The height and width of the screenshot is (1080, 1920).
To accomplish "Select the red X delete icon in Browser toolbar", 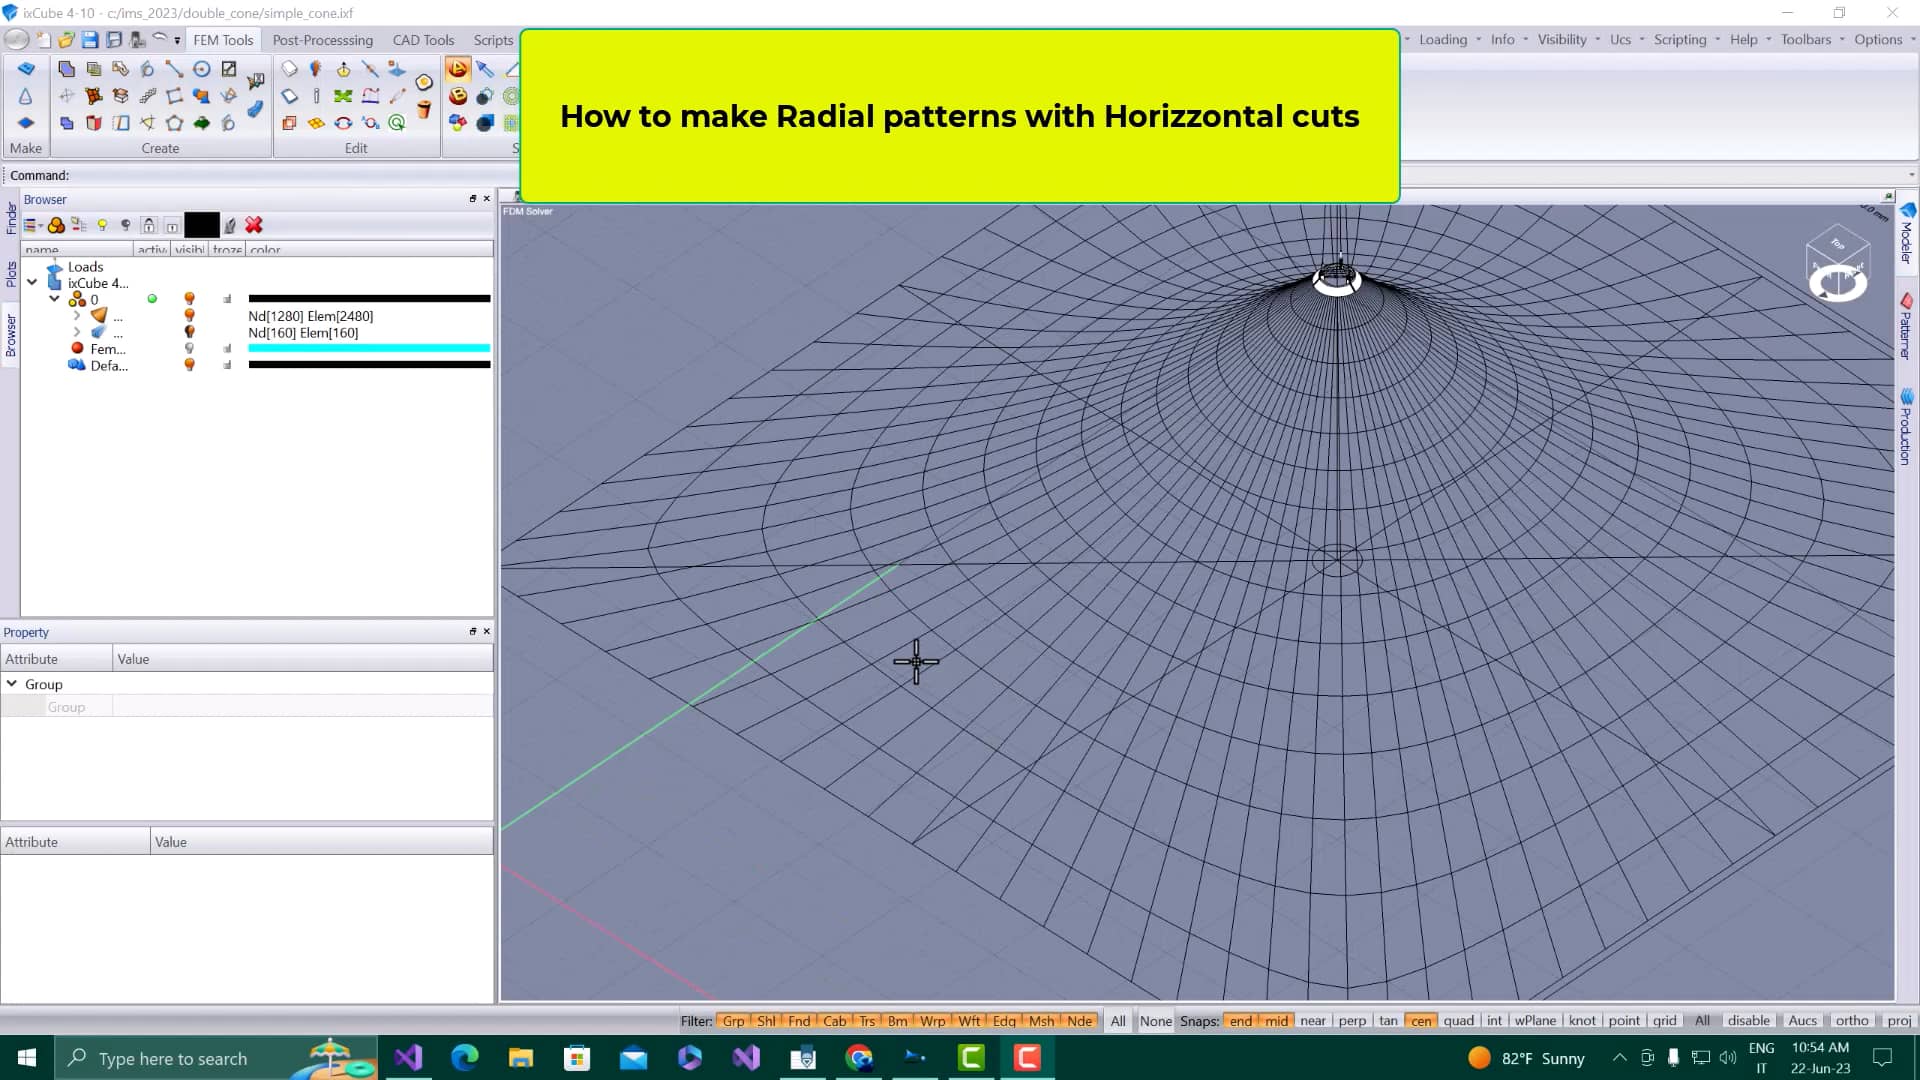I will click(x=254, y=224).
